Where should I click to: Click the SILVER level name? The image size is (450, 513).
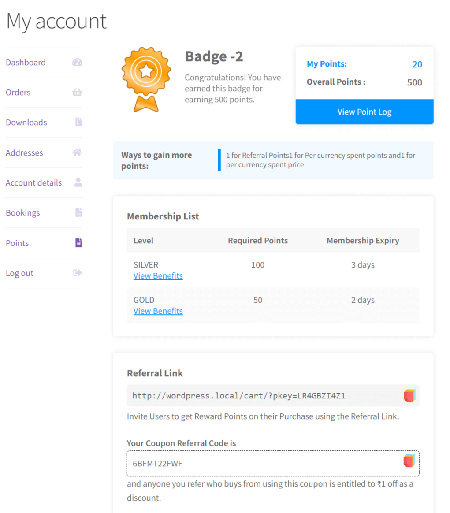(146, 265)
